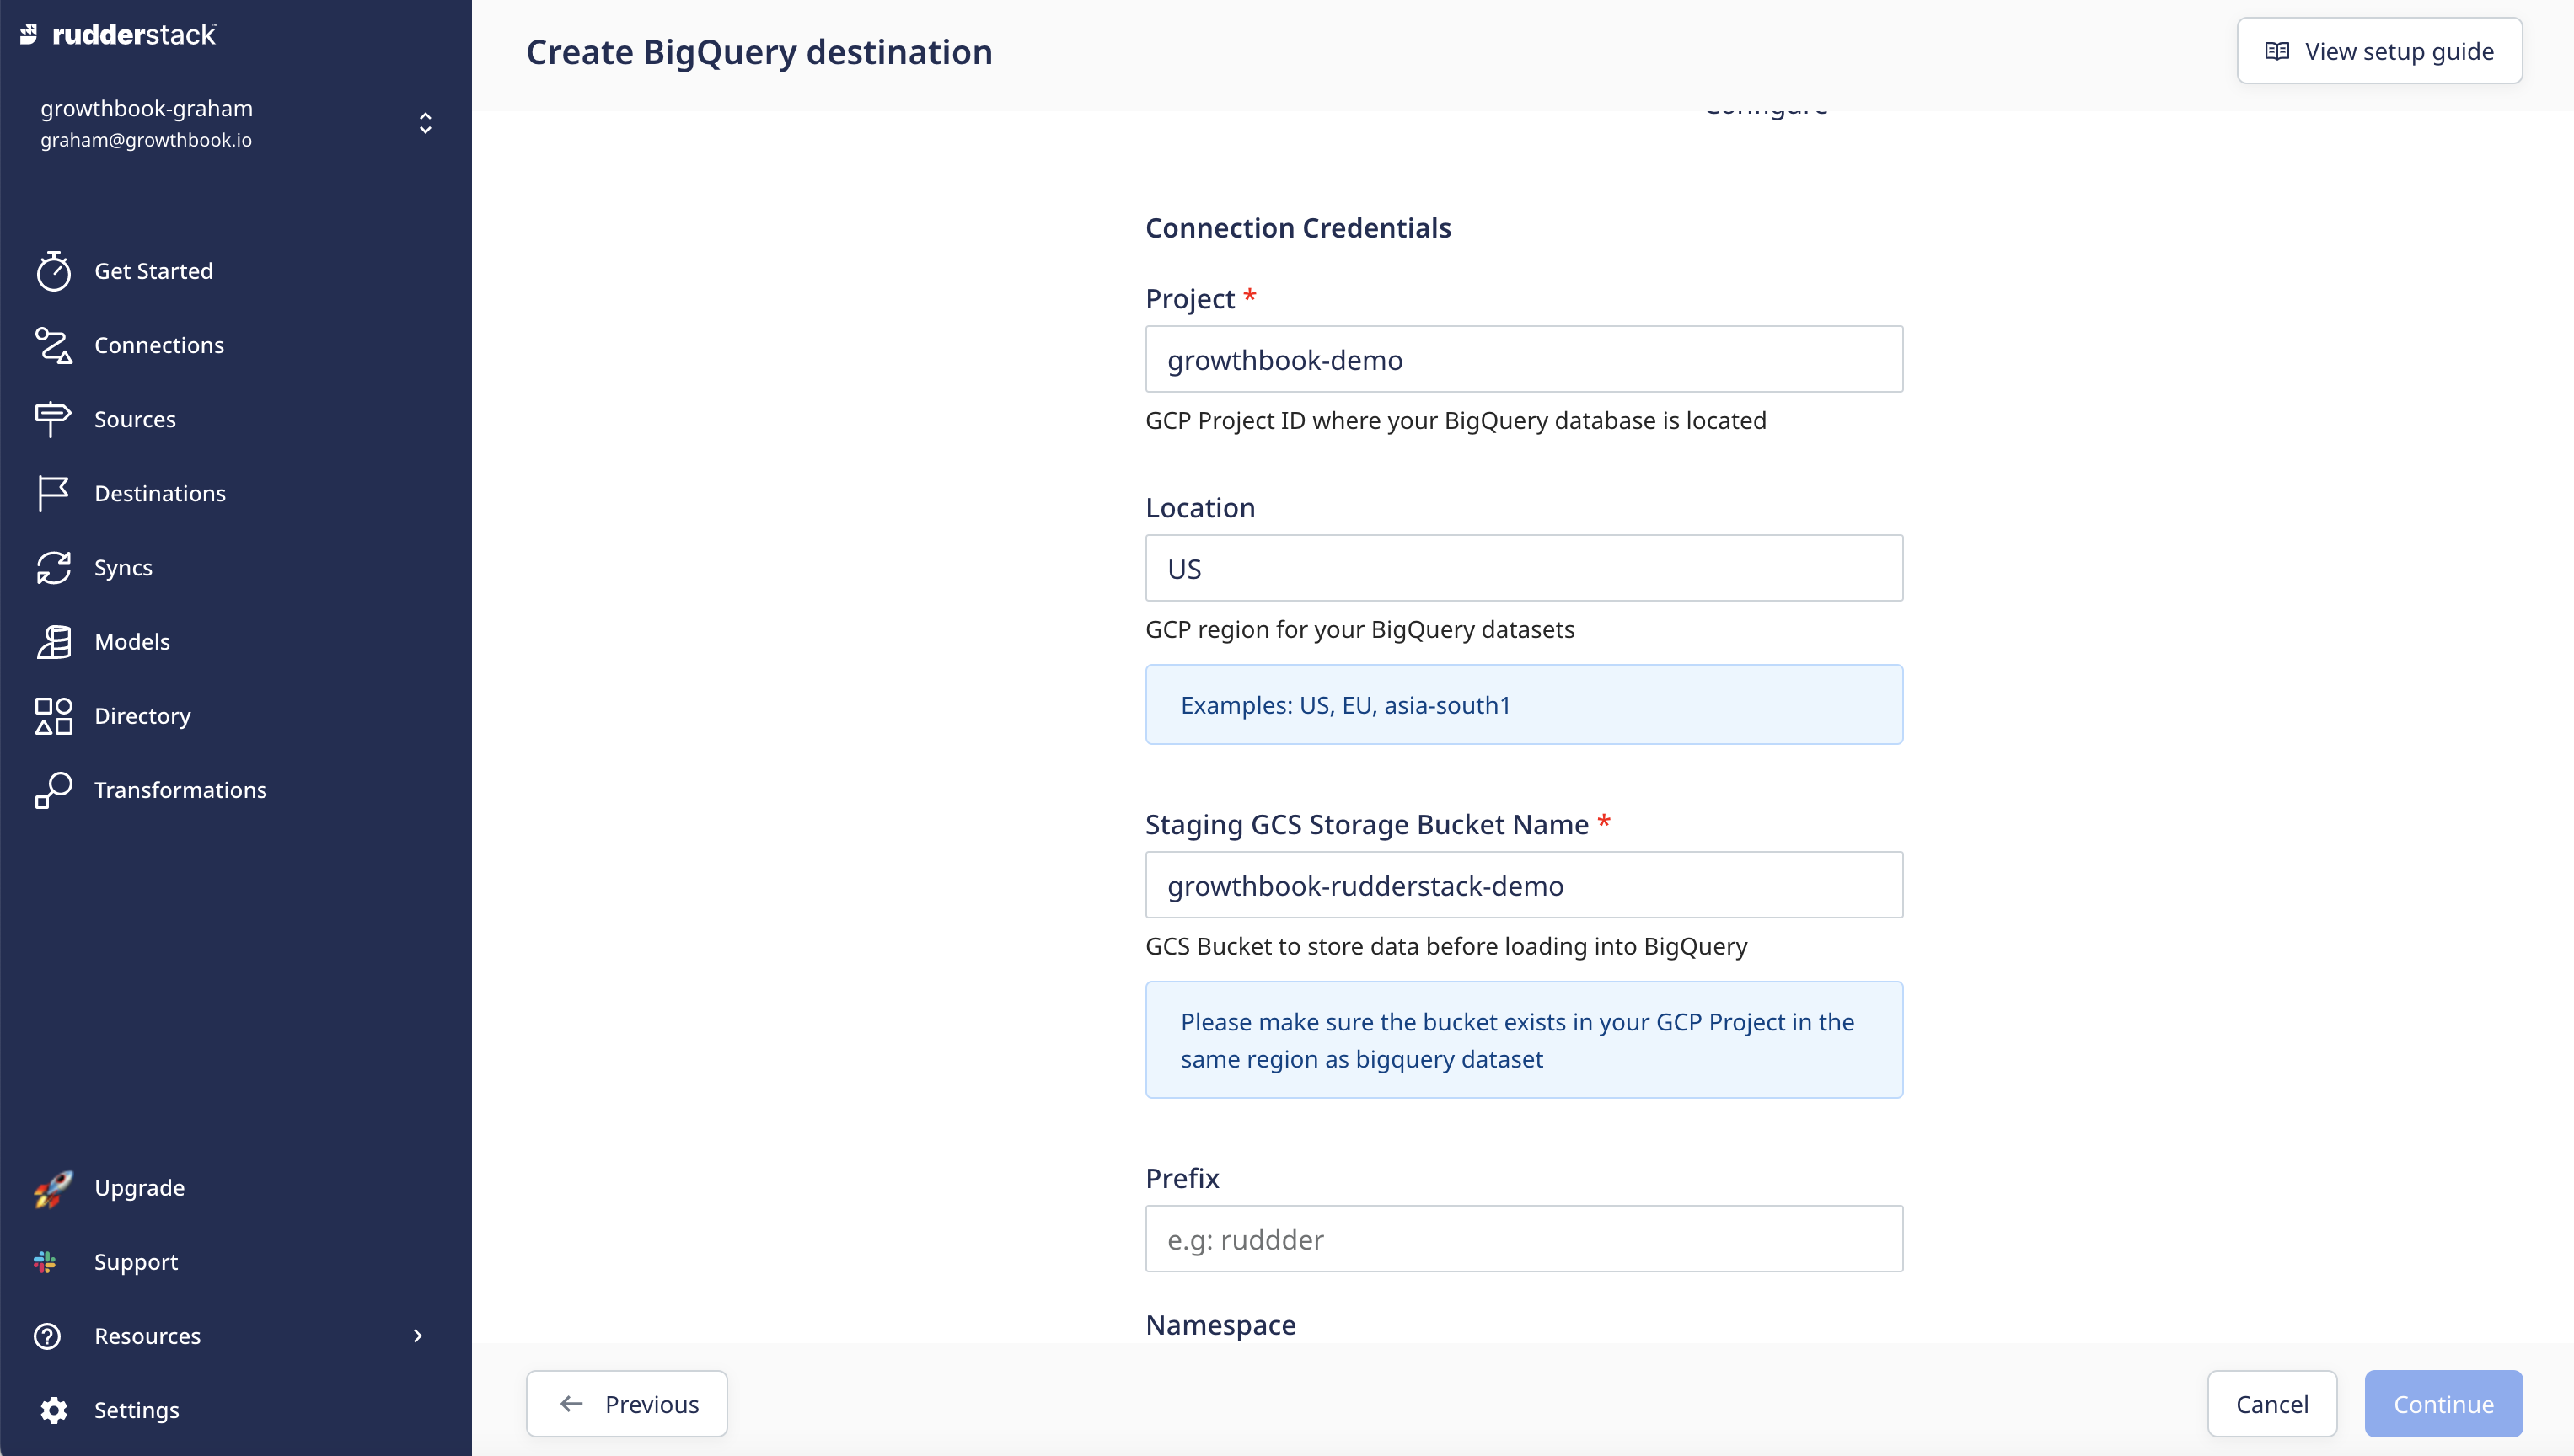Open the Get Started stopwatch icon

(x=53, y=271)
